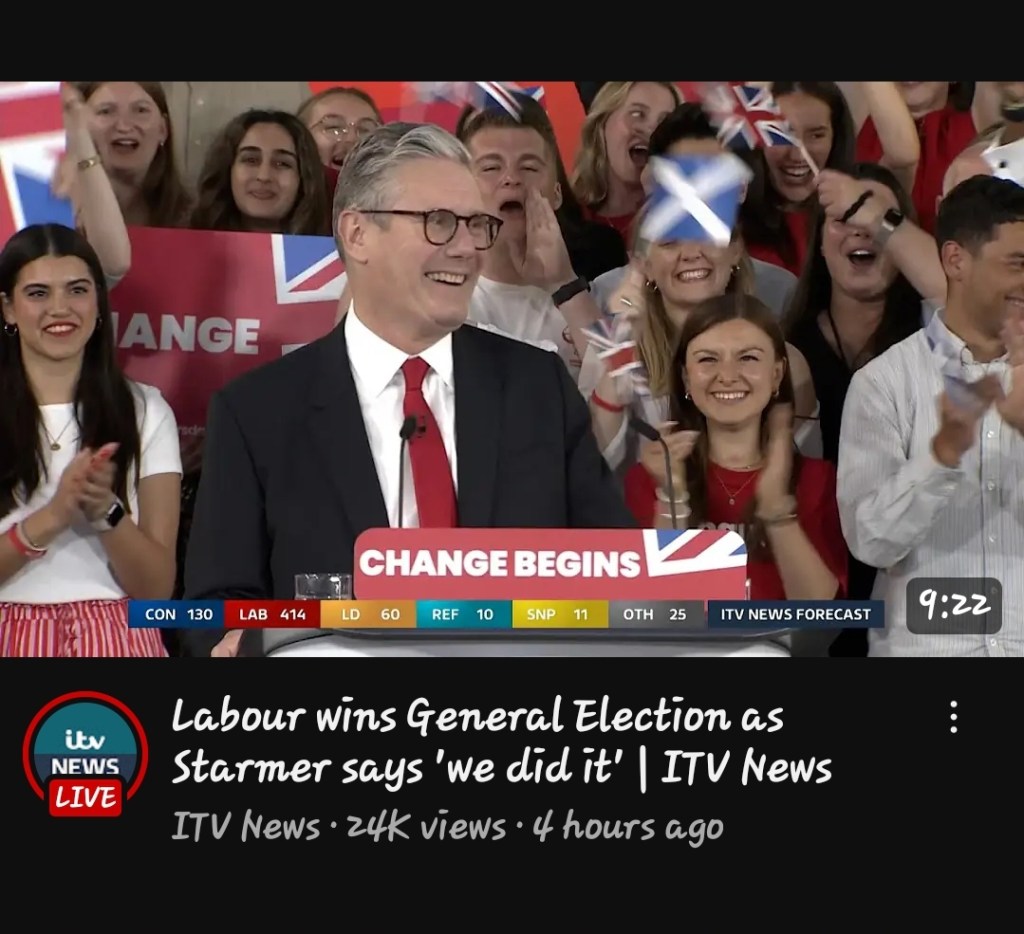Viewport: 1024px width, 934px height.
Task: Click the SNP 11 seat count box
Action: tap(560, 614)
